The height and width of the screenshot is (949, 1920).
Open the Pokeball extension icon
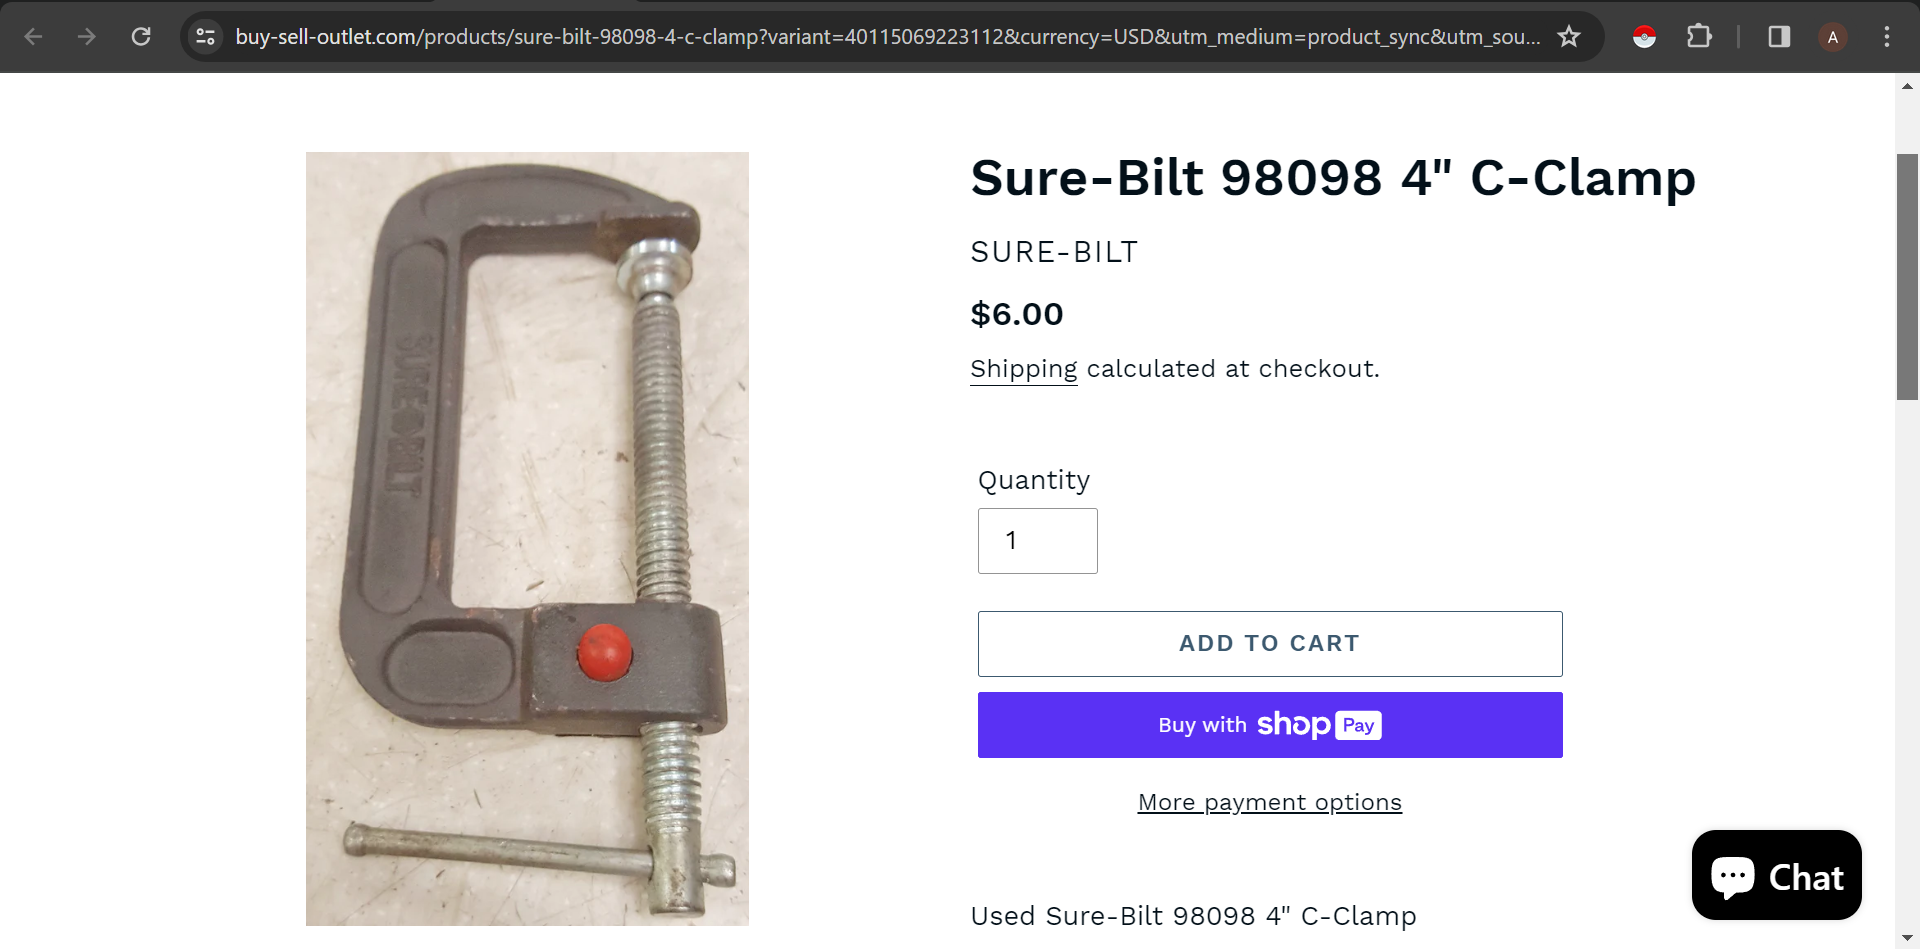coord(1644,37)
